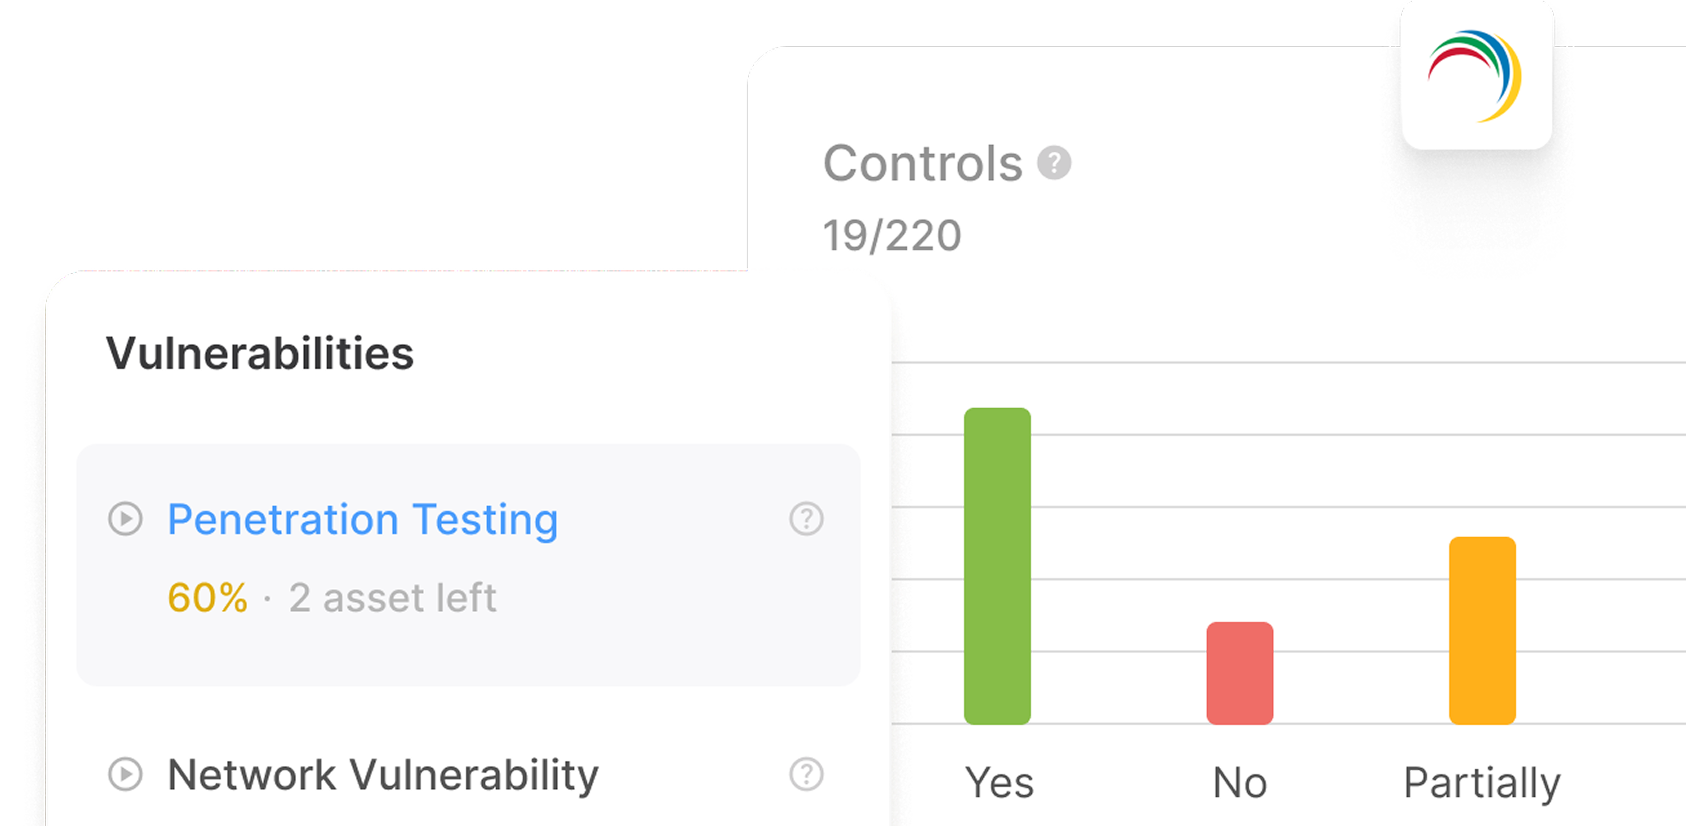The height and width of the screenshot is (826, 1686).
Task: Open the Penetration Testing link
Action: tap(362, 520)
